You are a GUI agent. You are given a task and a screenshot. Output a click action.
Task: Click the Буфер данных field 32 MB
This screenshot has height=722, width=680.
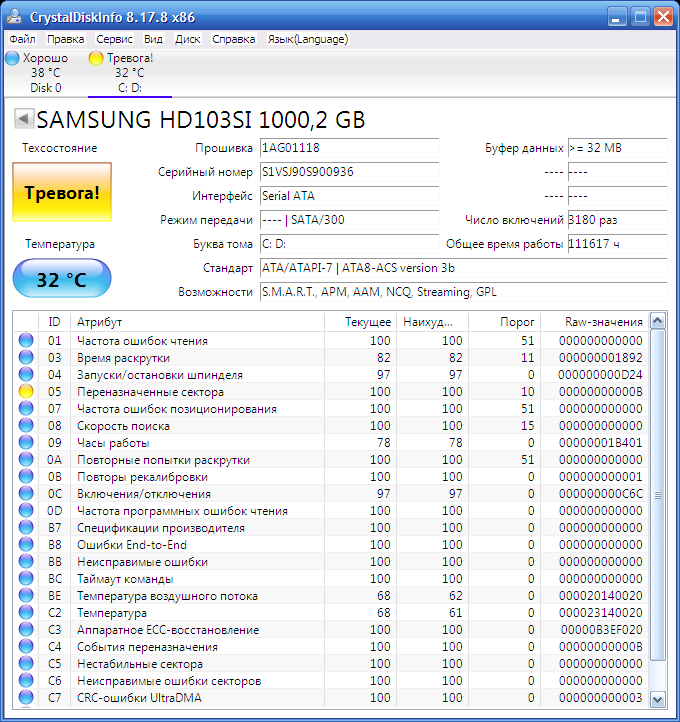click(617, 148)
